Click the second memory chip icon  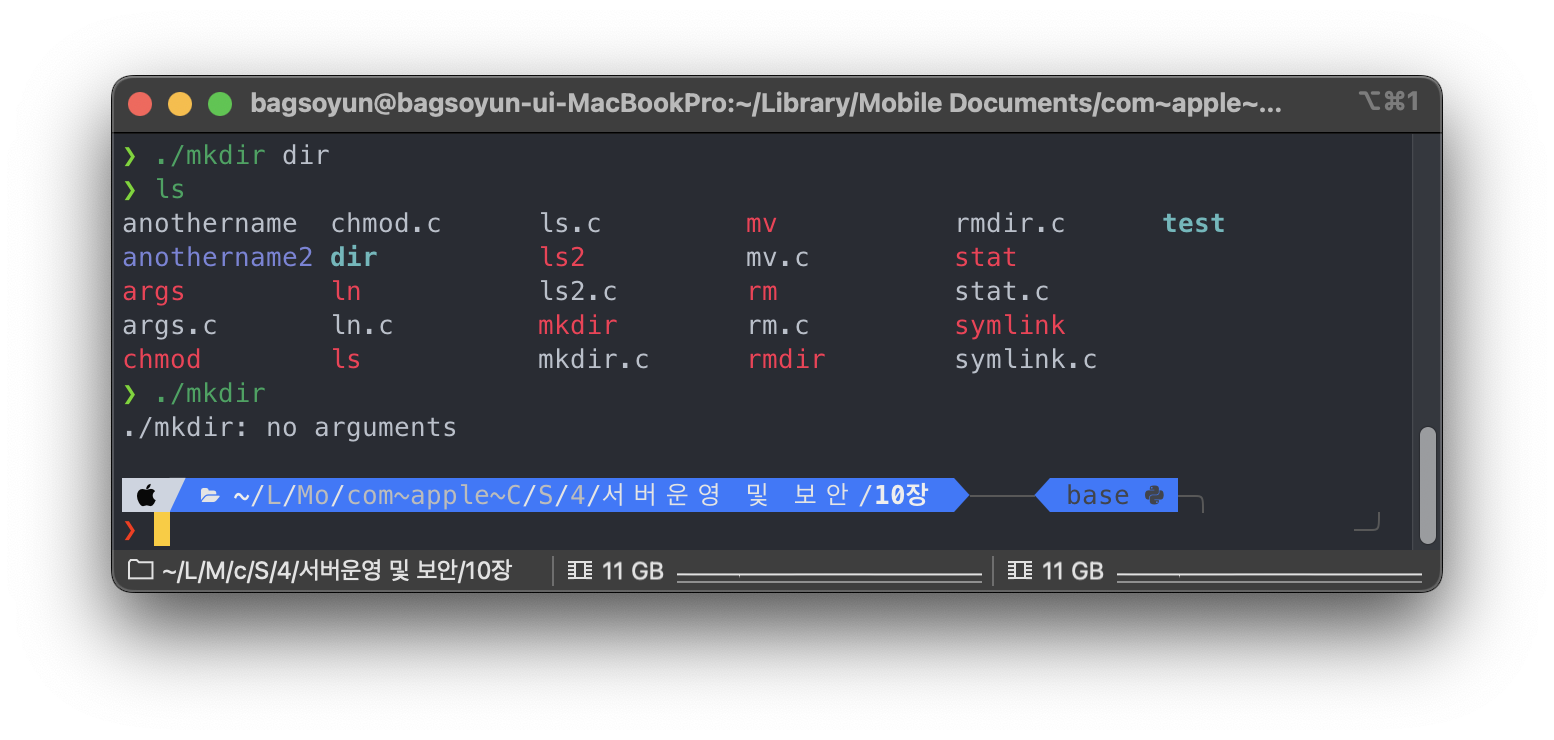click(1020, 571)
